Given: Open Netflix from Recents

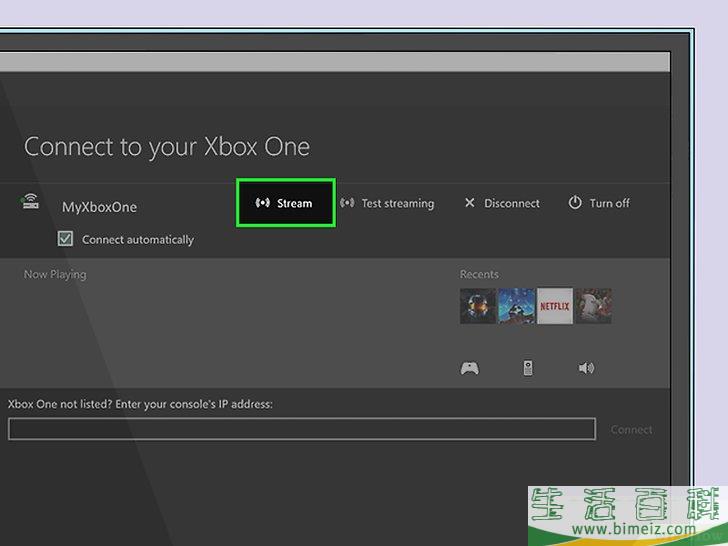Looking at the screenshot, I should tap(555, 306).
